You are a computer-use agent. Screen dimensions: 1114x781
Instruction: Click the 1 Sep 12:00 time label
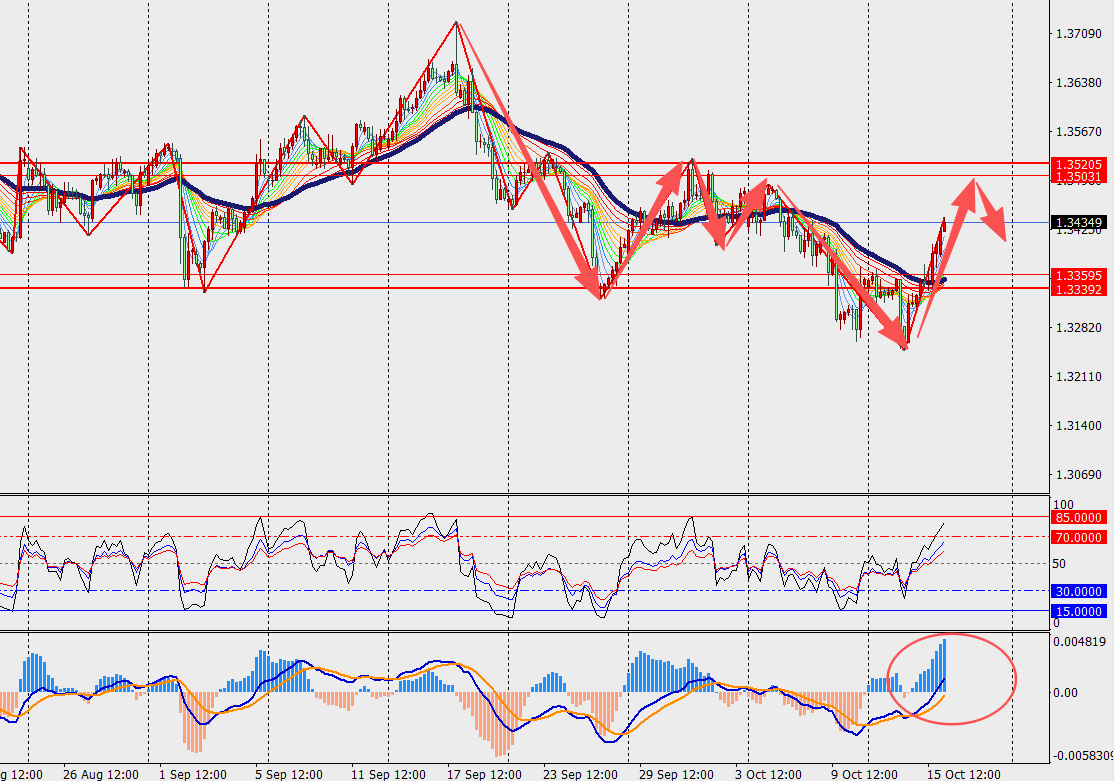click(193, 774)
